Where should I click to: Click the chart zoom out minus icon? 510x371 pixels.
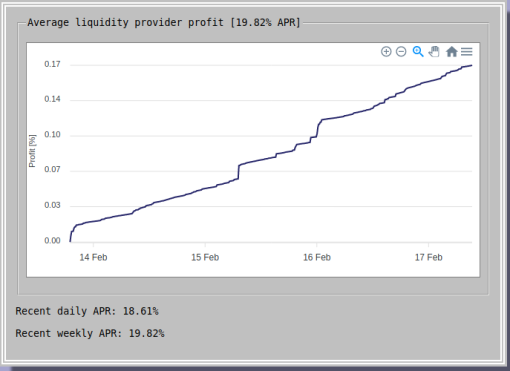(x=401, y=52)
